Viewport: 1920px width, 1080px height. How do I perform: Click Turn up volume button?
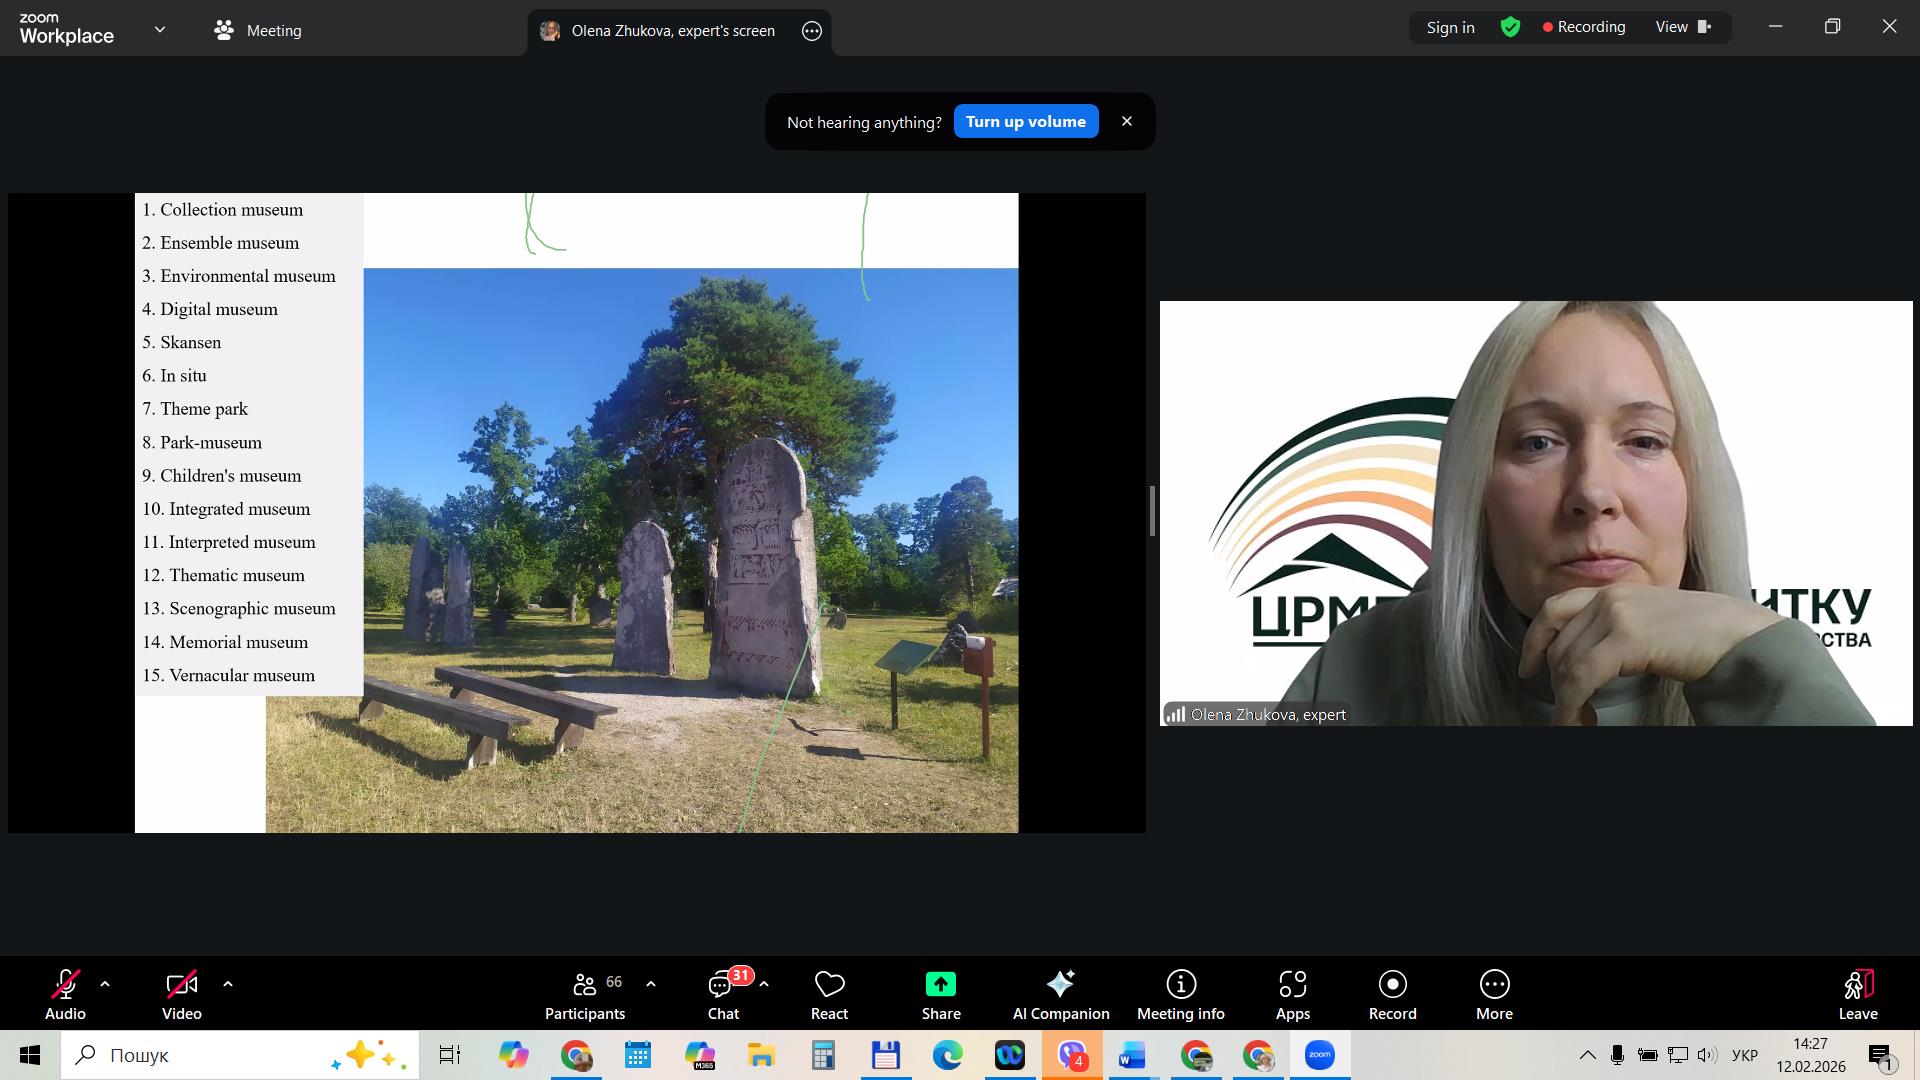(x=1025, y=122)
